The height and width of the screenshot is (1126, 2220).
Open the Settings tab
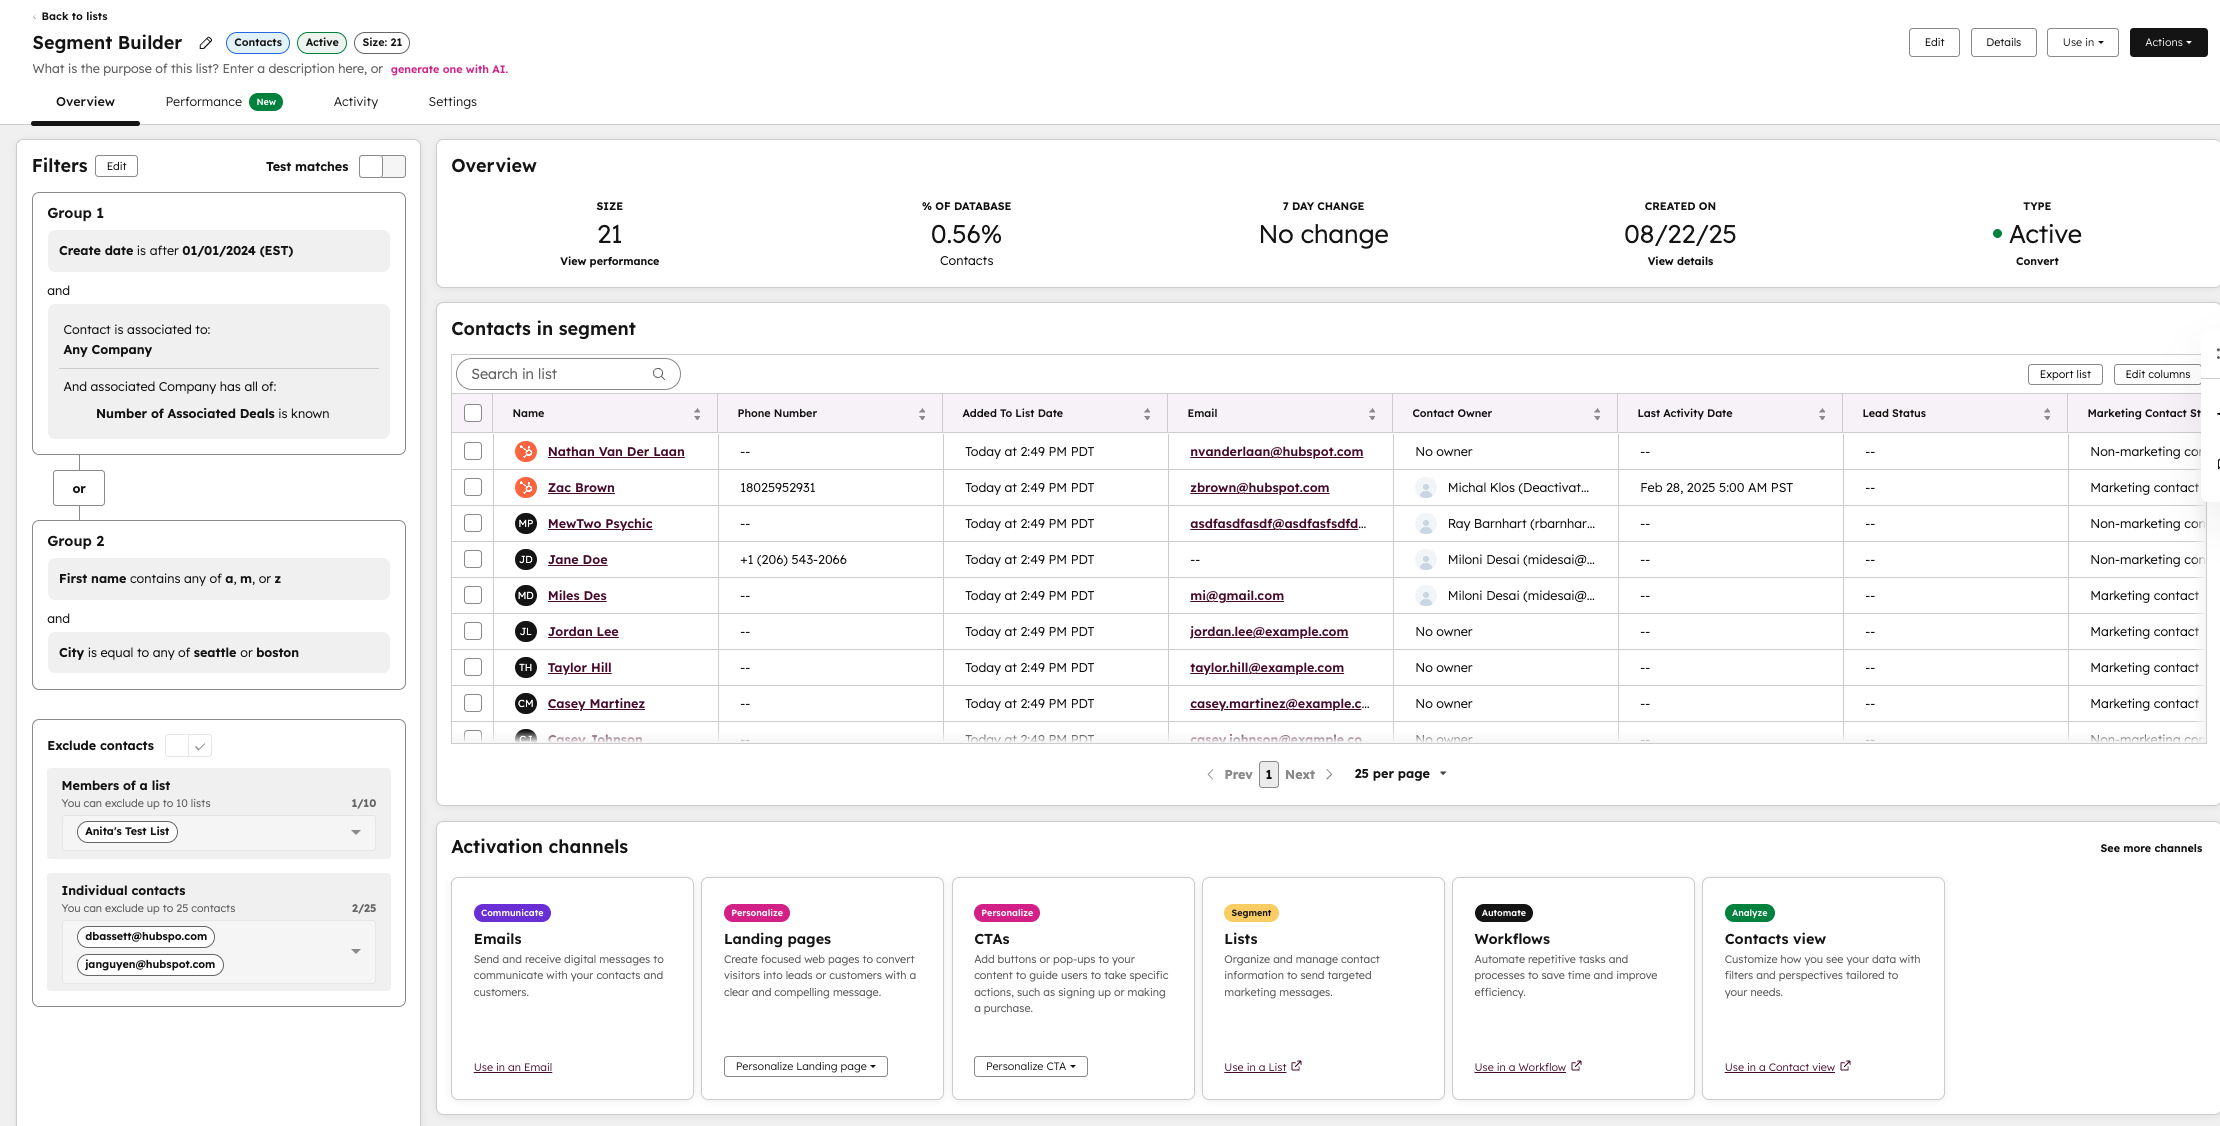(x=452, y=102)
